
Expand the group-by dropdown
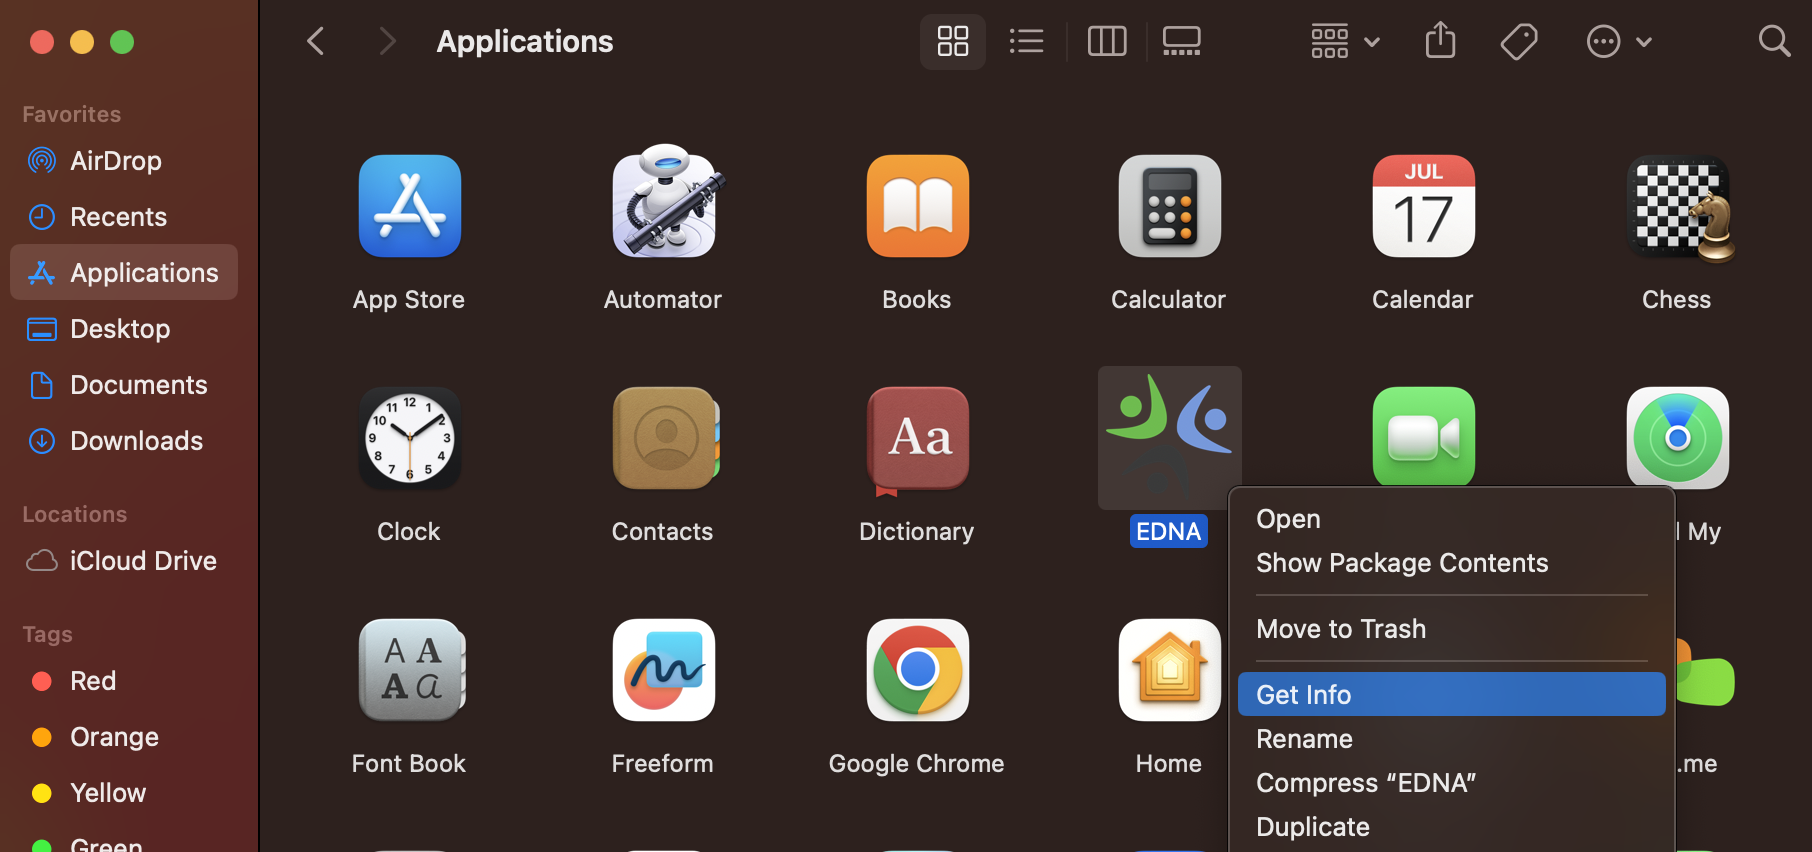click(1345, 42)
